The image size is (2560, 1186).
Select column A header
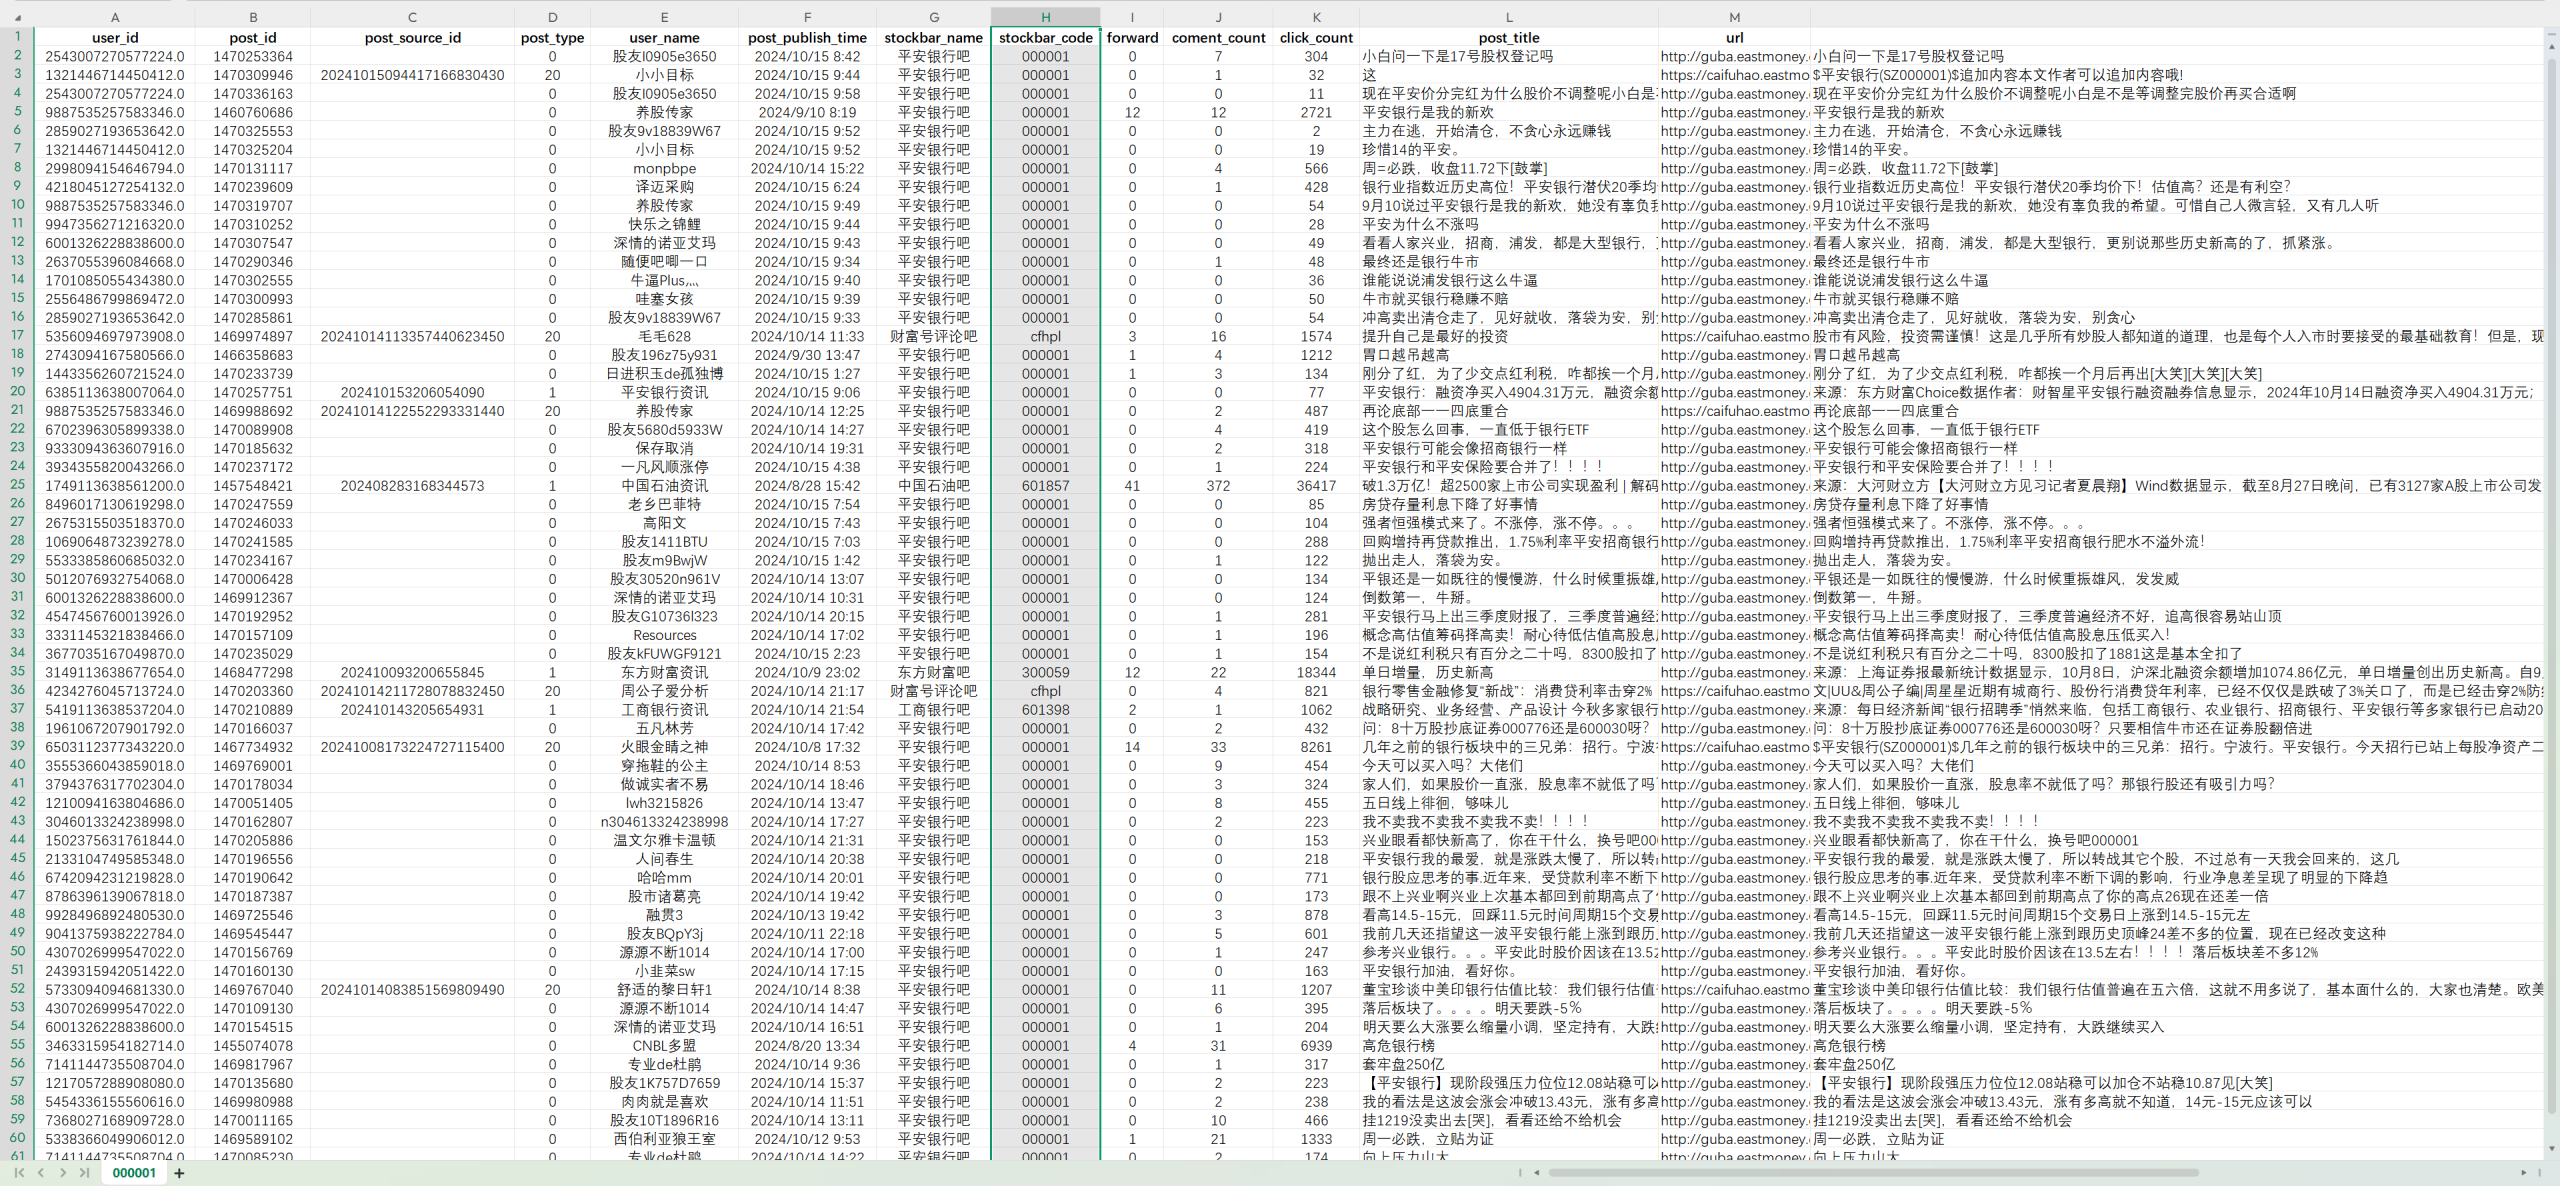pyautogui.click(x=115, y=17)
